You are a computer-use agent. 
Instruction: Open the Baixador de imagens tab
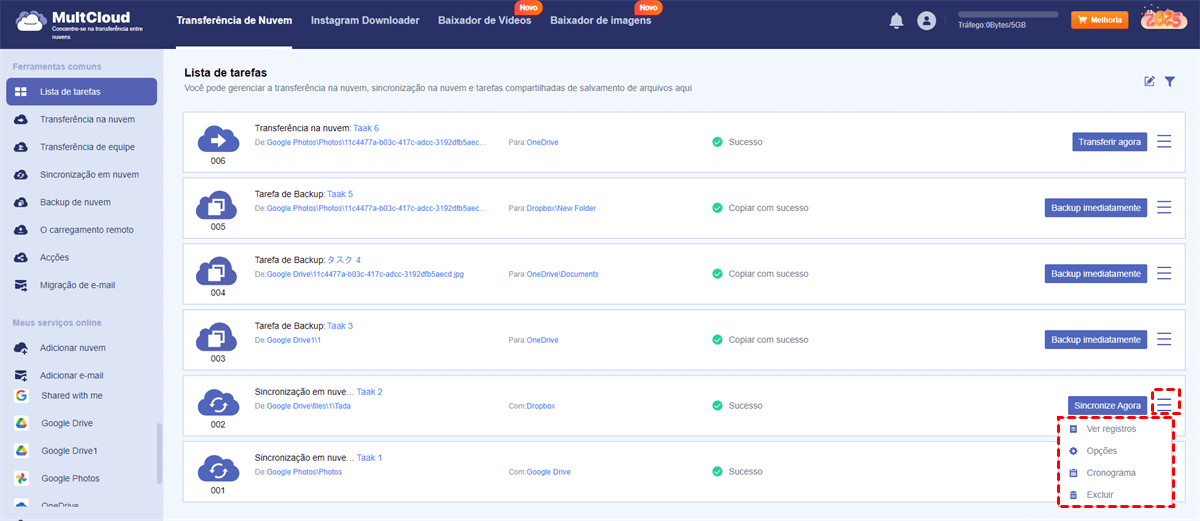600,20
